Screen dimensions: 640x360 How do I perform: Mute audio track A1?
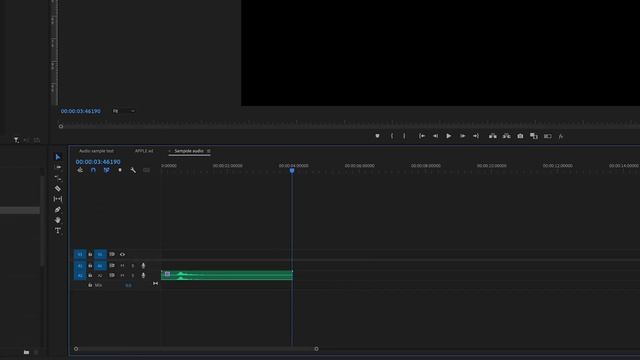point(122,266)
